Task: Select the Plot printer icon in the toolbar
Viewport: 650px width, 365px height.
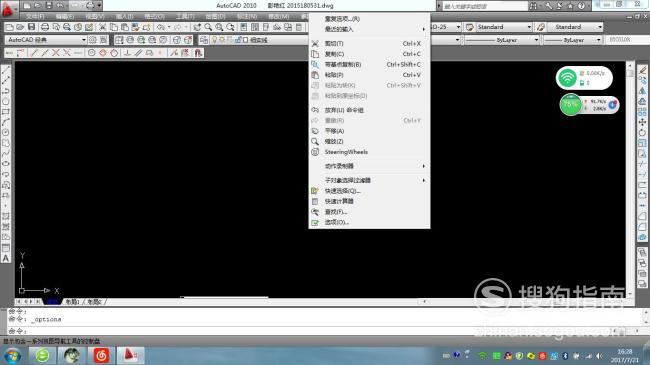Action: coord(45,27)
